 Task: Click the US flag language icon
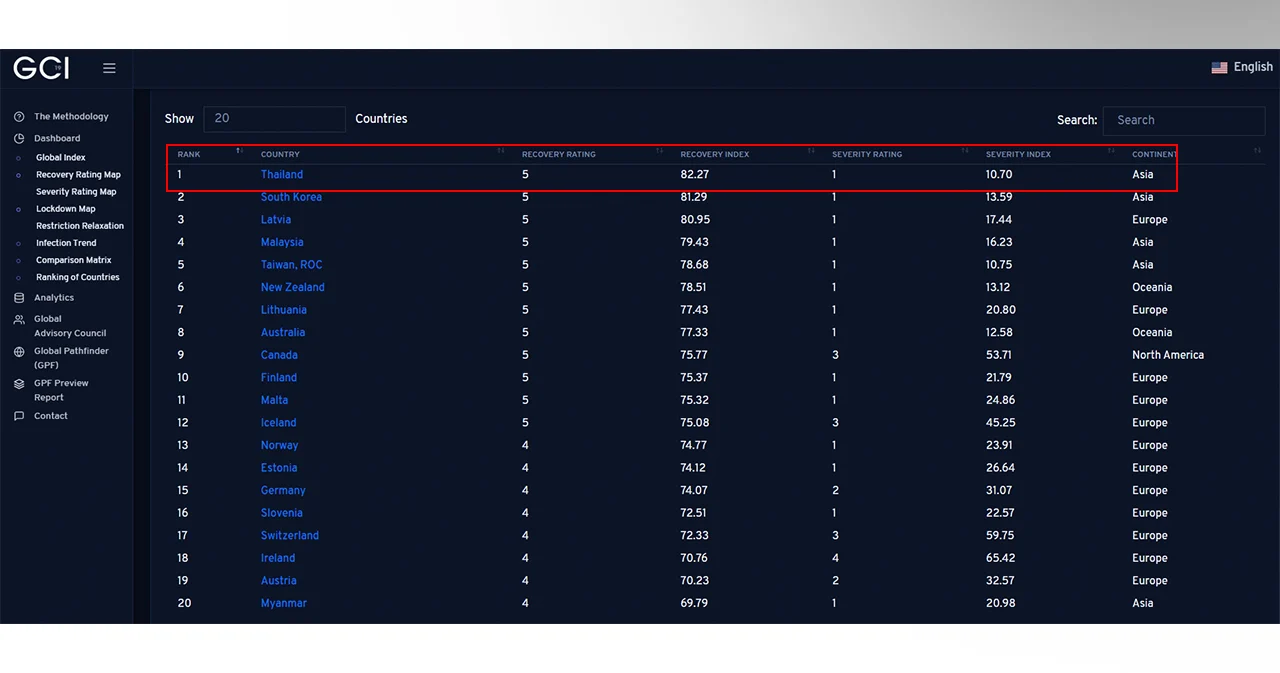coord(1219,67)
